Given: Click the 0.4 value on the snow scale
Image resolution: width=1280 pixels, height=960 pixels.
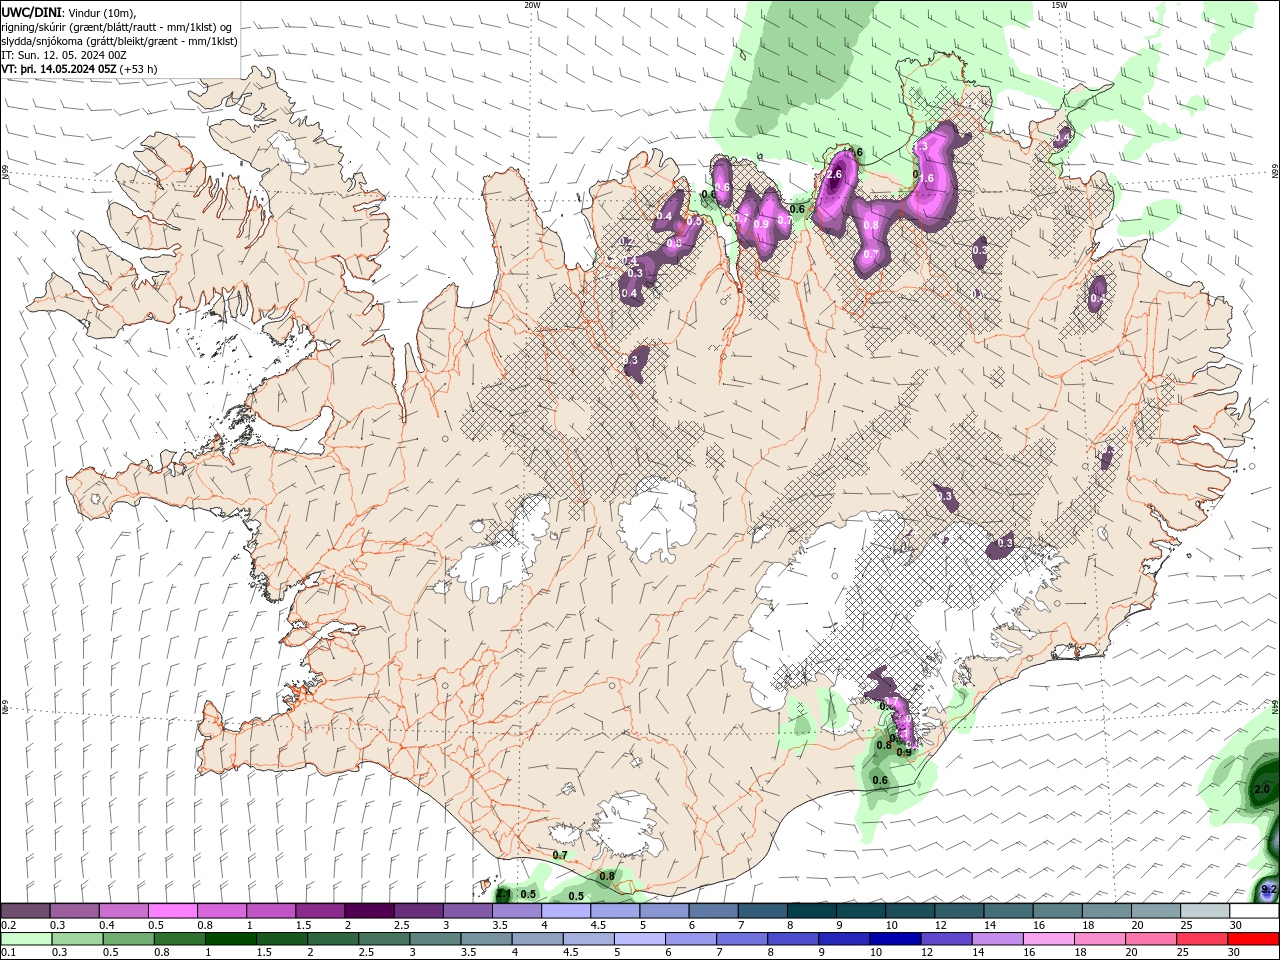Looking at the screenshot, I should 107,925.
